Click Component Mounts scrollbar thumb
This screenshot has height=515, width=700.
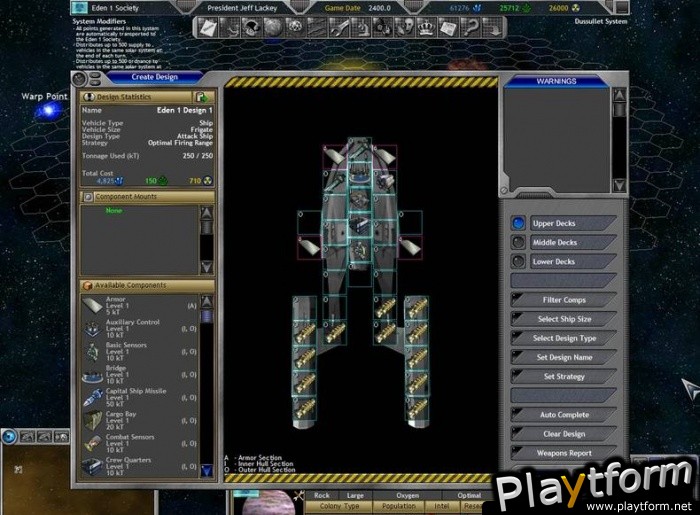(206, 228)
